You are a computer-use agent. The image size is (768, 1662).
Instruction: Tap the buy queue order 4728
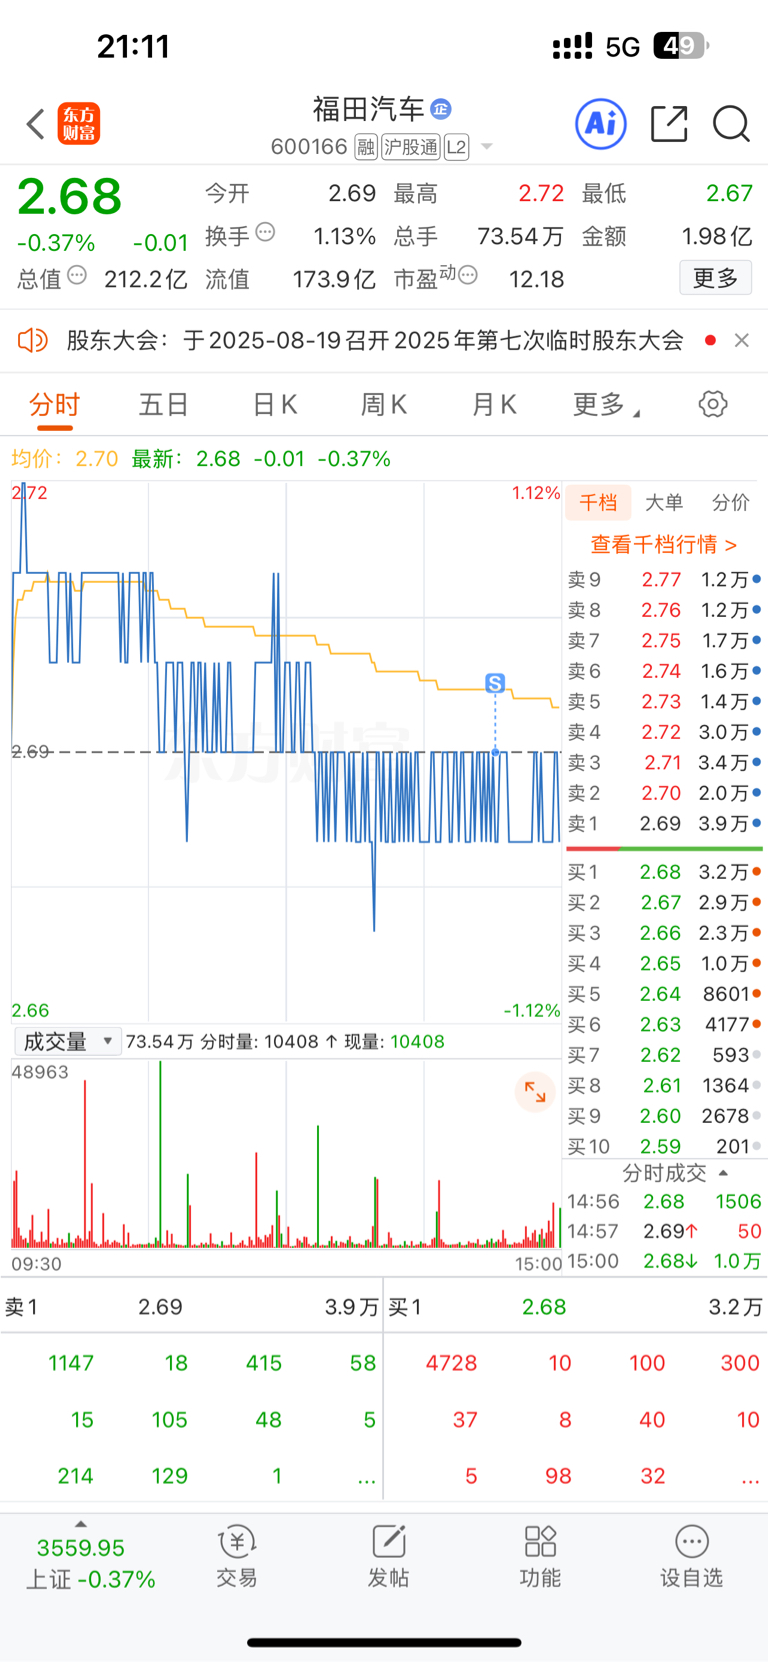point(451,1363)
